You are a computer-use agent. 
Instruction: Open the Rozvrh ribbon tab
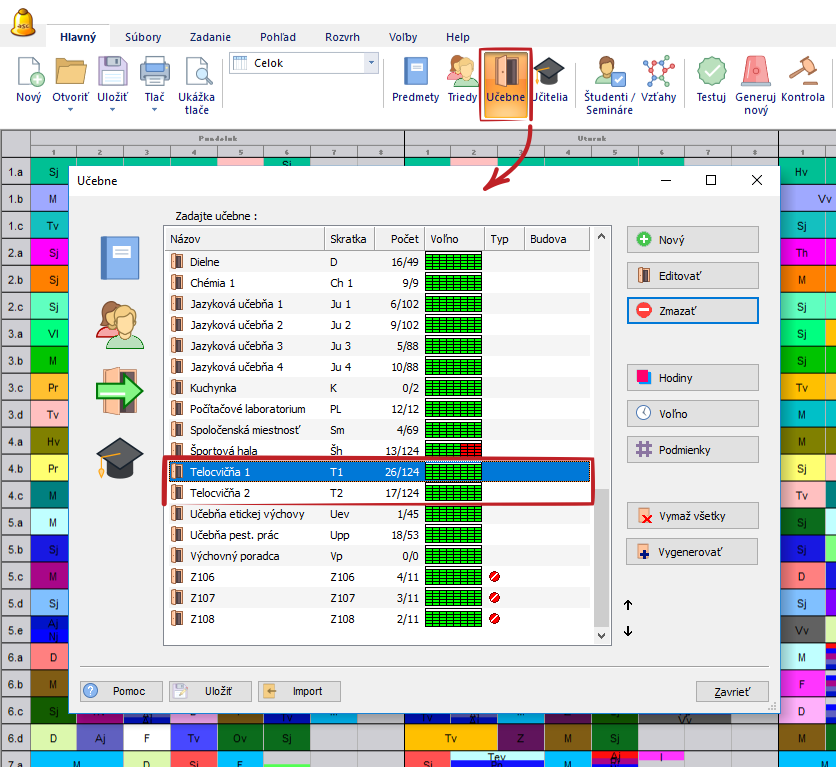coord(342,37)
